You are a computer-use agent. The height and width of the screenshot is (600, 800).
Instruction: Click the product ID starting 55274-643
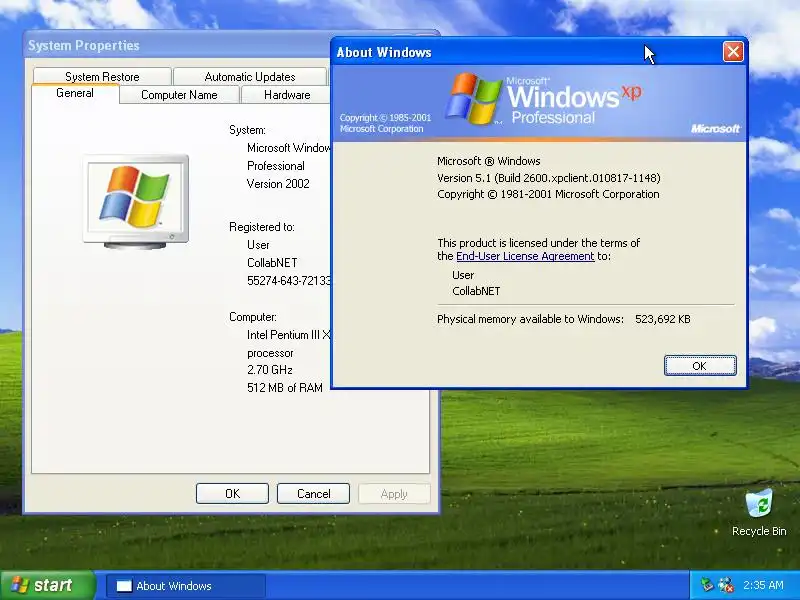coord(289,281)
